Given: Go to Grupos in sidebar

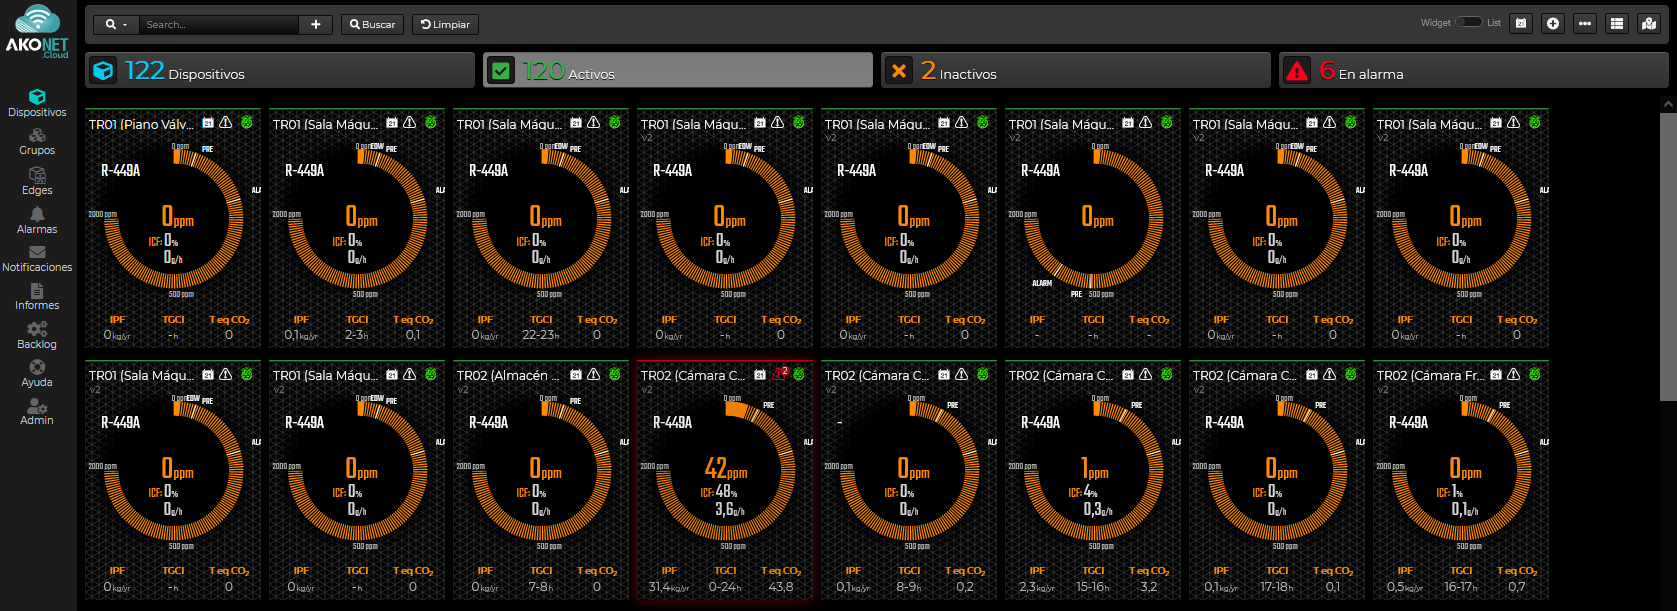Looking at the screenshot, I should click(x=37, y=142).
